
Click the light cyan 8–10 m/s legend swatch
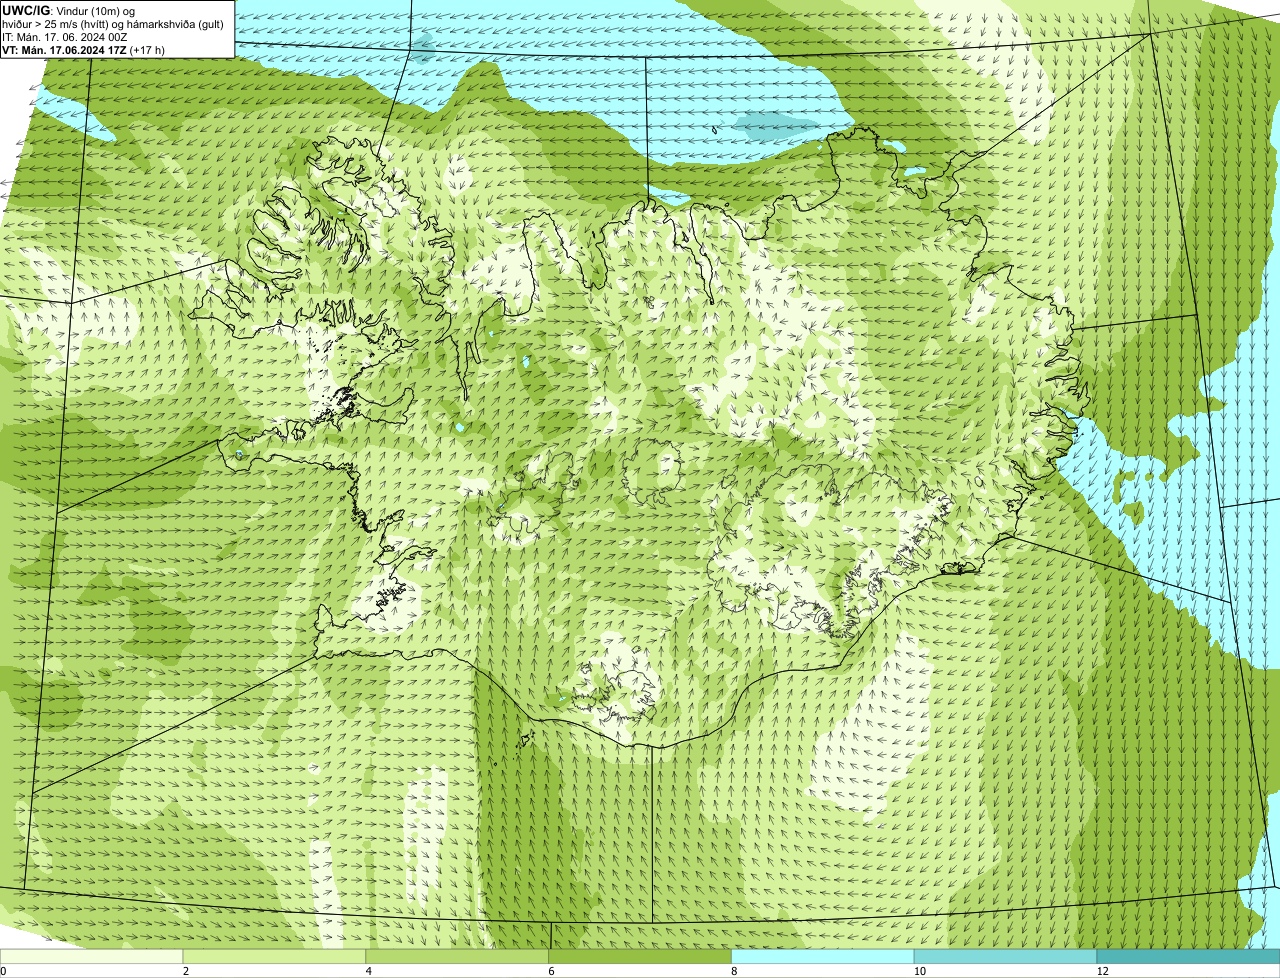[x=823, y=957]
